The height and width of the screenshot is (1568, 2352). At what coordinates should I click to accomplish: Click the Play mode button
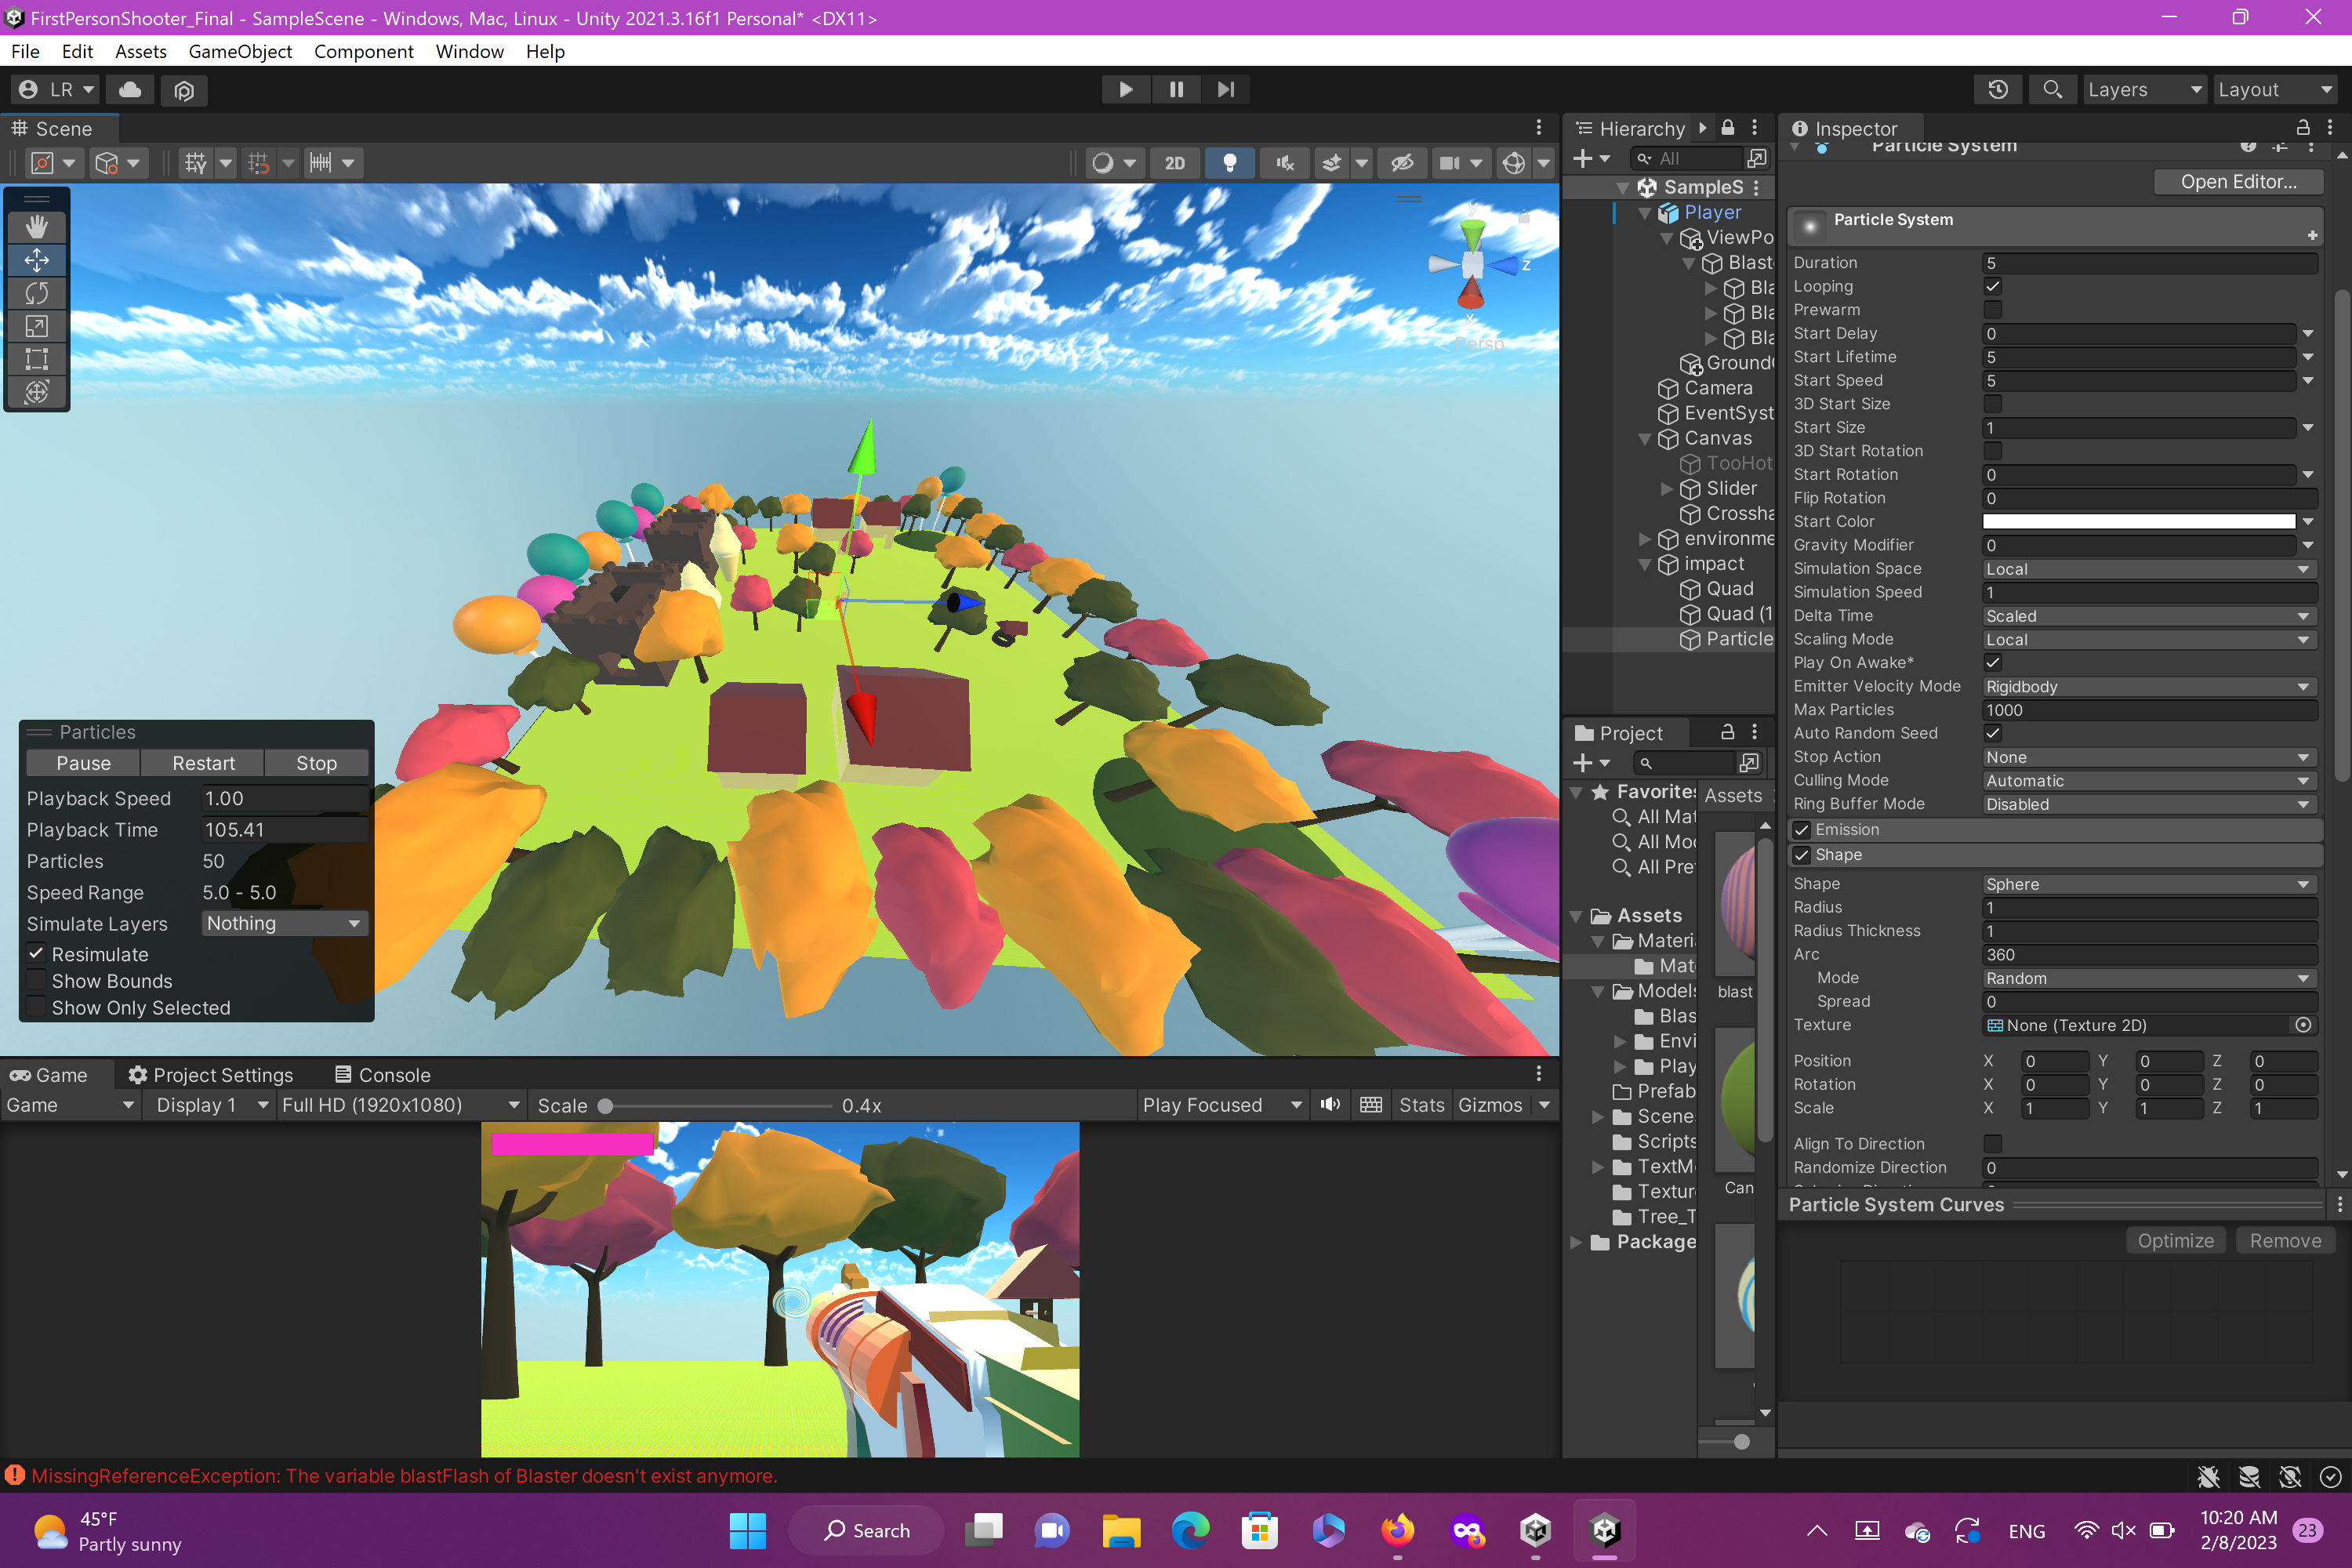point(1126,89)
